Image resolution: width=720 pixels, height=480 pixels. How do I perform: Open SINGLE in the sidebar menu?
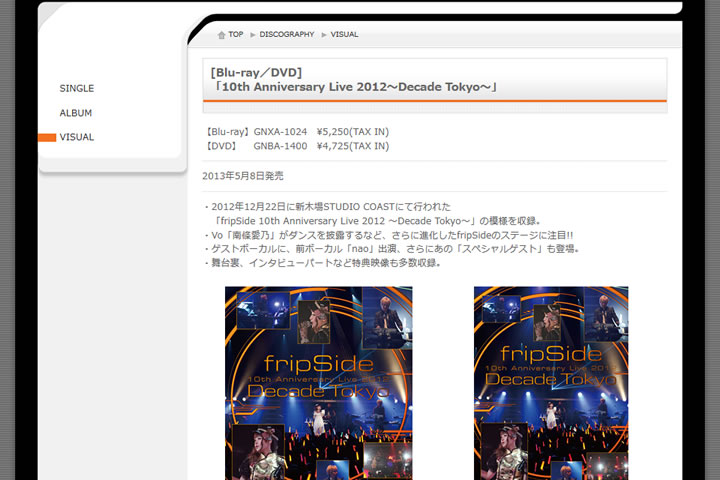[77, 88]
